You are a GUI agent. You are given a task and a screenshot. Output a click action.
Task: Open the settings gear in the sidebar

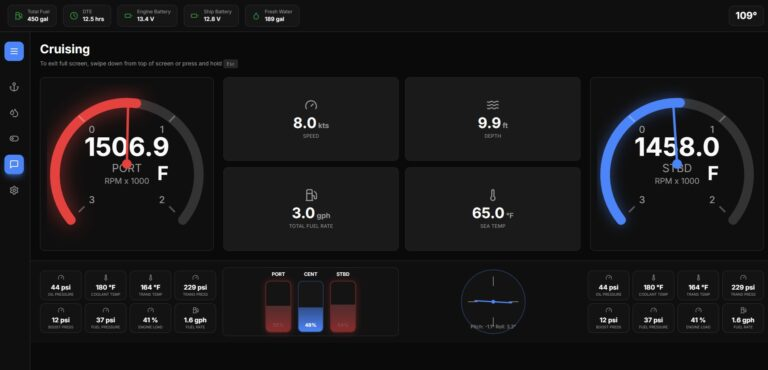click(x=14, y=190)
